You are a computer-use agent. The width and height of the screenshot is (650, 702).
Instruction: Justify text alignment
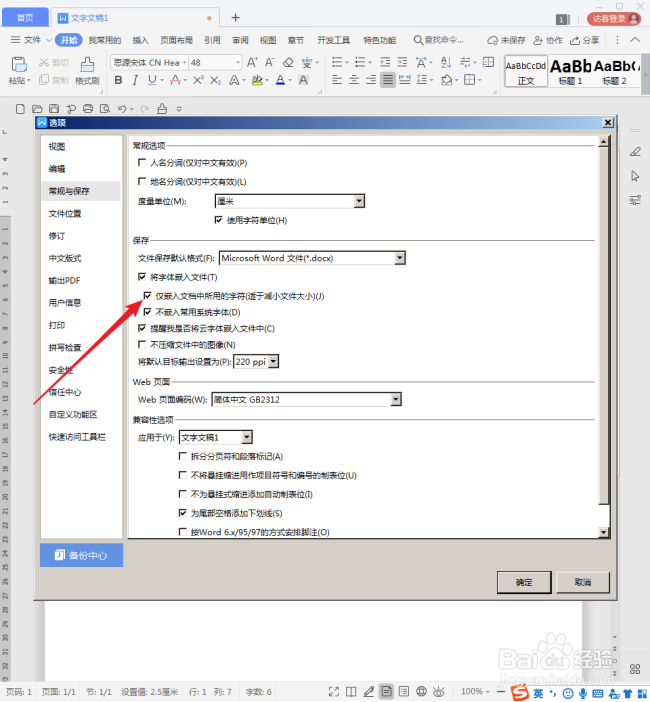(x=388, y=80)
